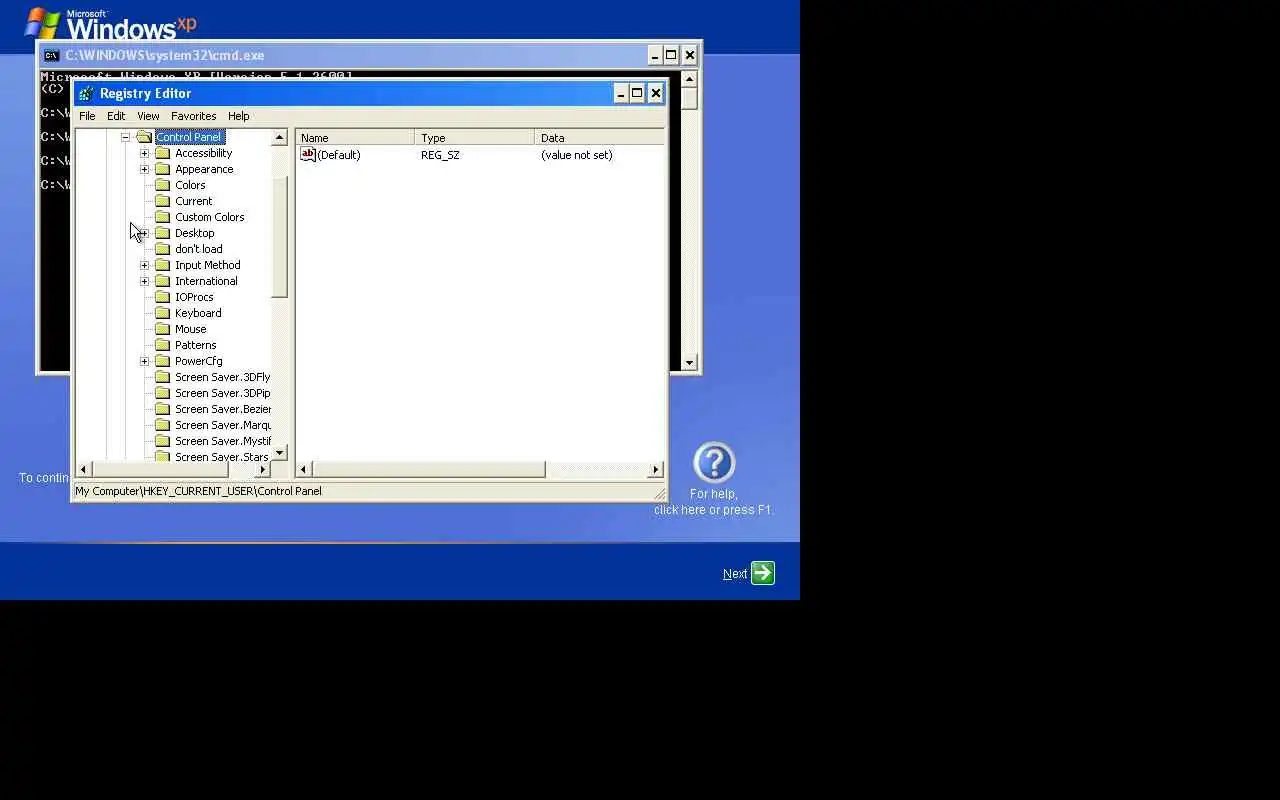This screenshot has width=1280, height=800.
Task: Click tree pane scroll down arrow
Action: (x=279, y=453)
